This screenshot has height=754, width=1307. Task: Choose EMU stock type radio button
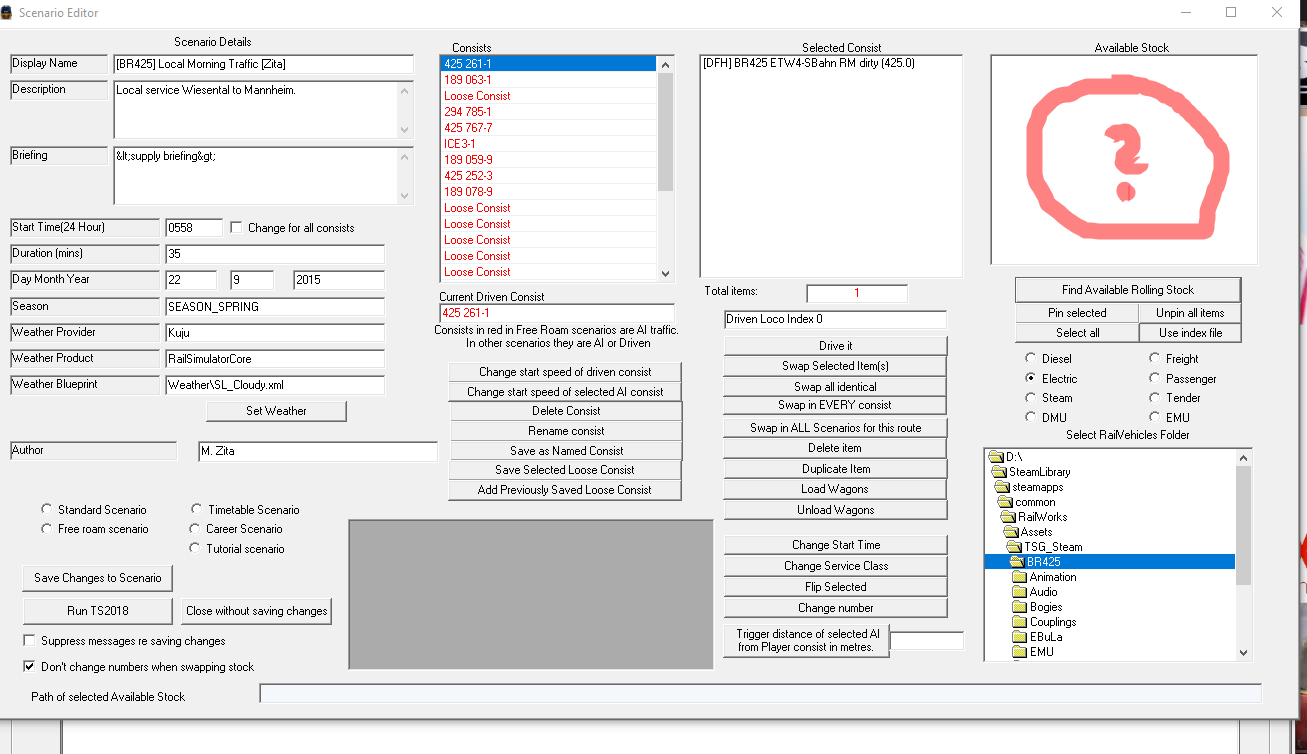1154,418
